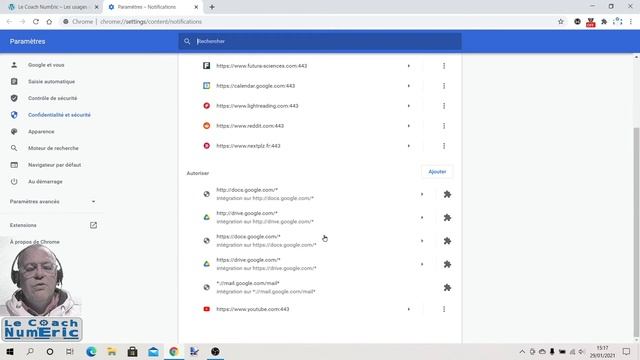
Task: Open Chrome extensions puzzle menu in toolbar
Action: (604, 22)
